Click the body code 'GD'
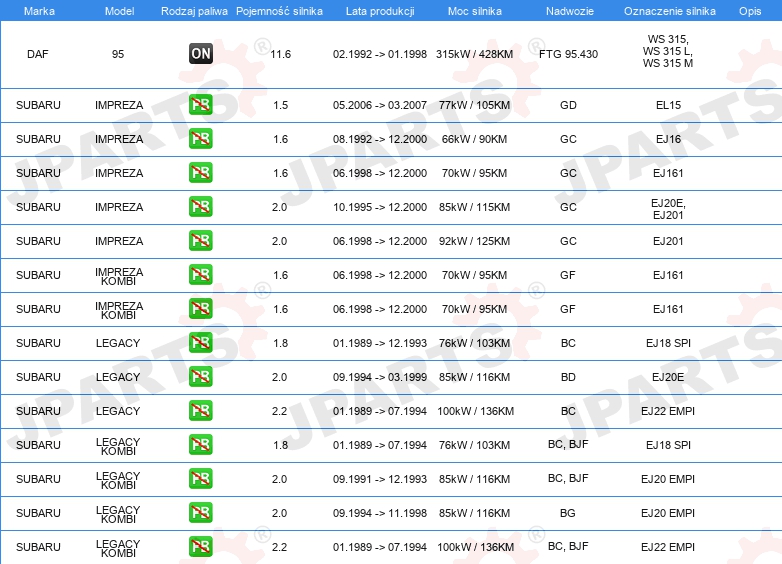This screenshot has height=564, width=782. coord(568,105)
